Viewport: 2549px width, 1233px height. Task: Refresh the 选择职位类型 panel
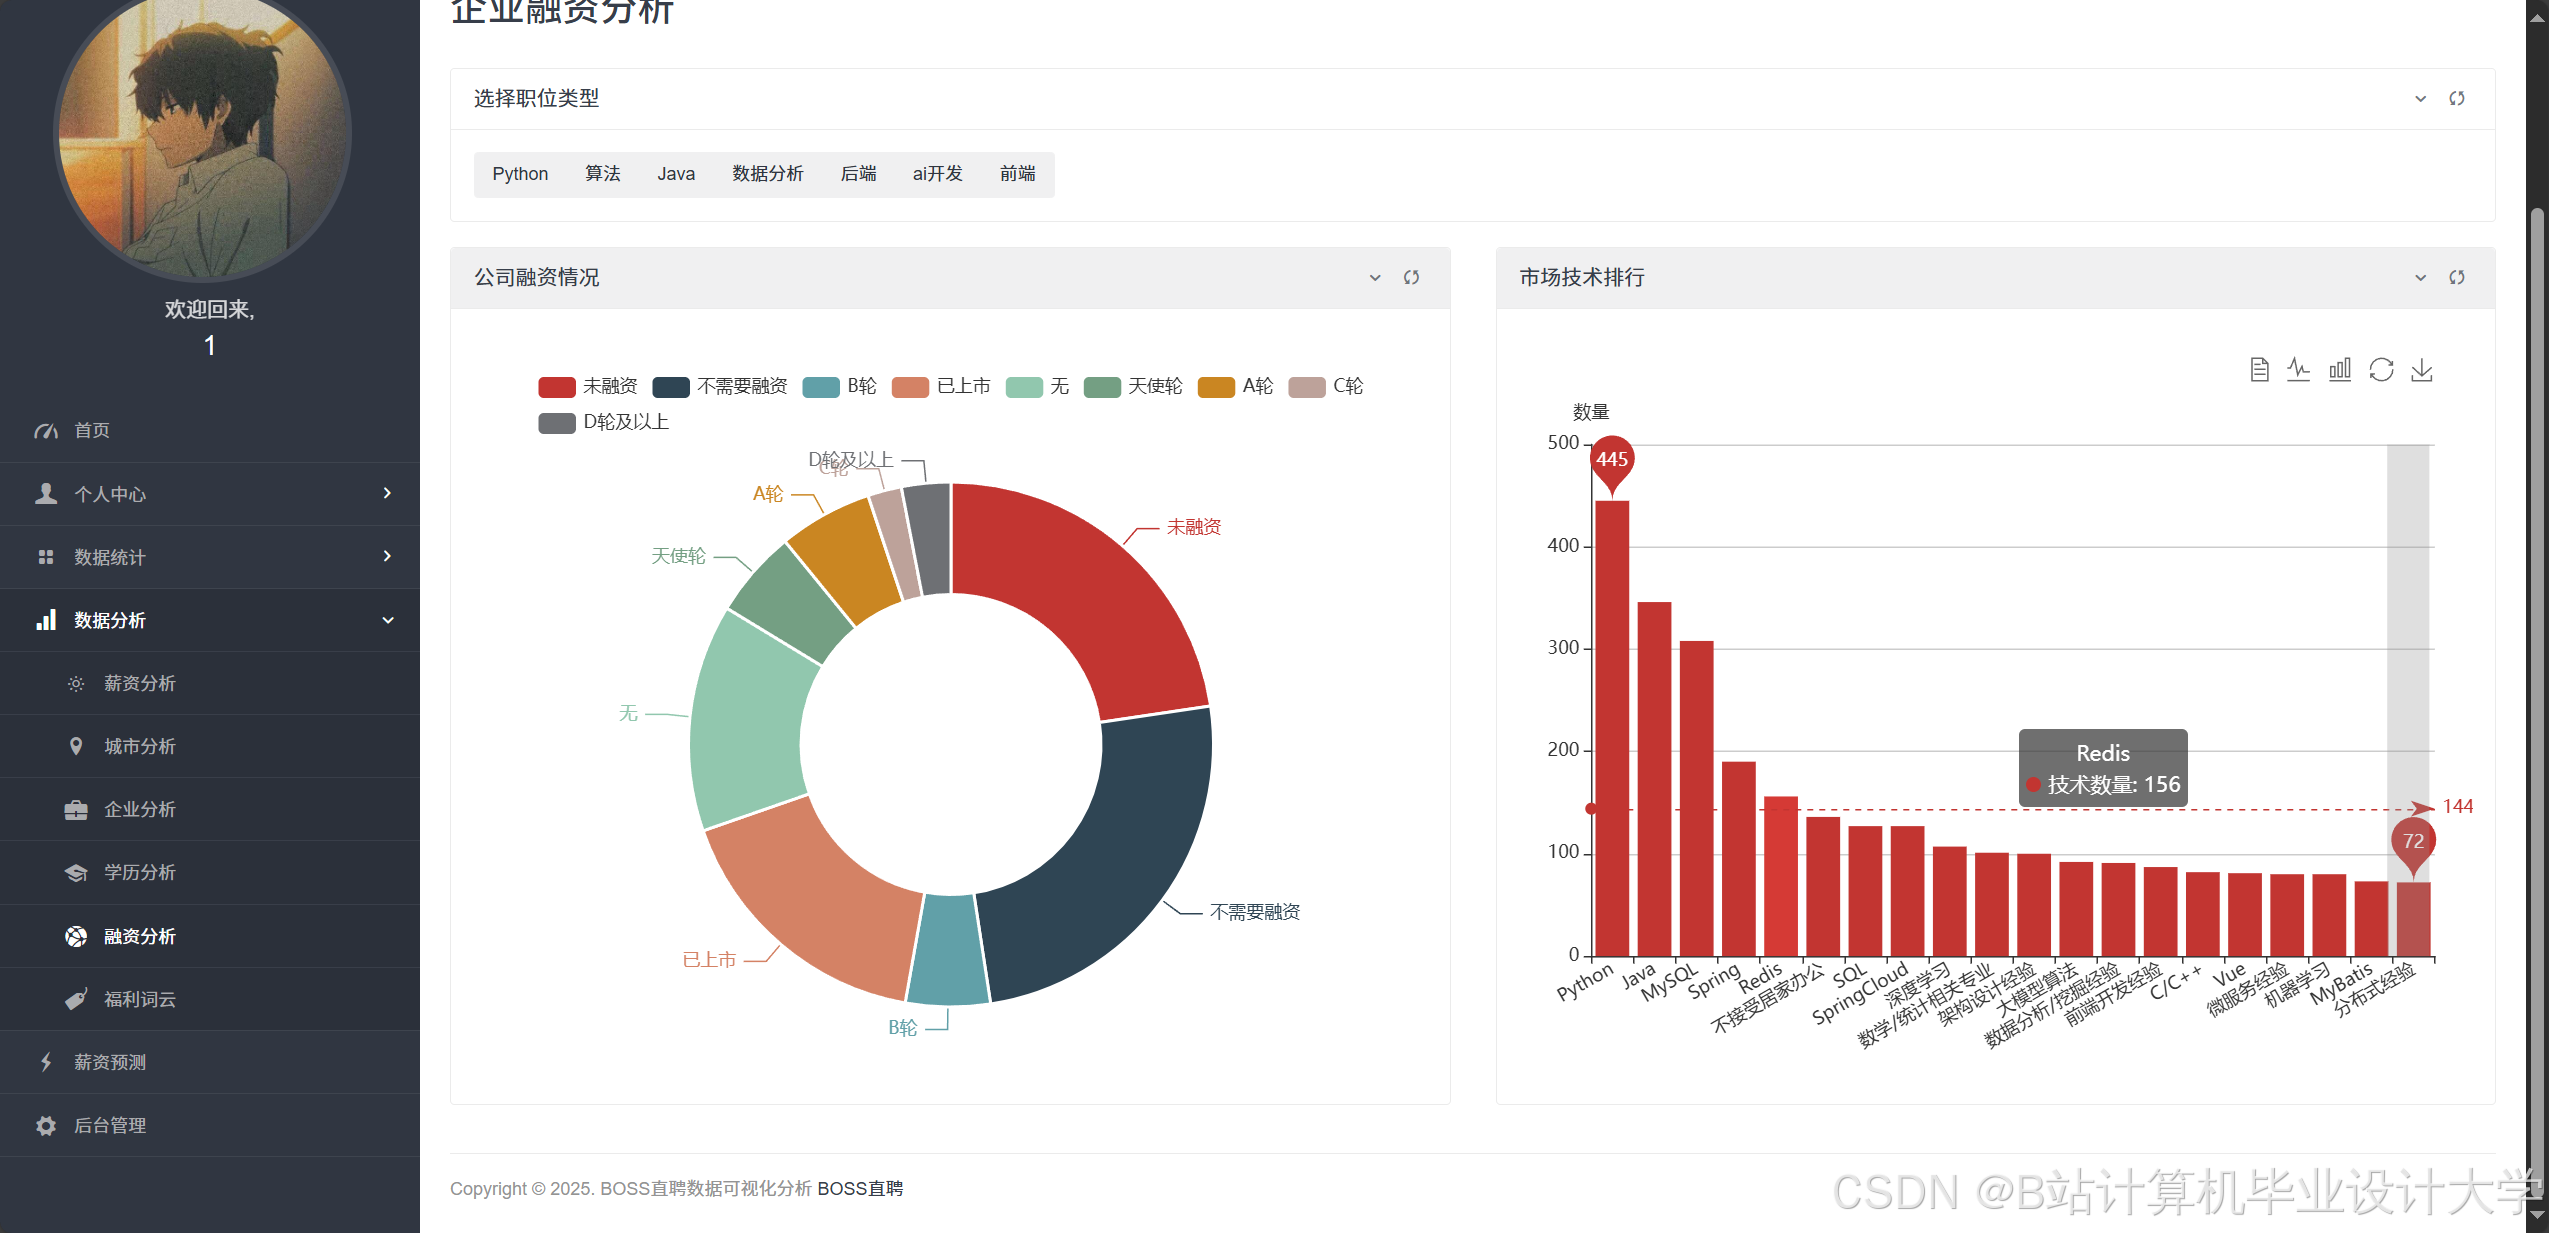point(2456,99)
